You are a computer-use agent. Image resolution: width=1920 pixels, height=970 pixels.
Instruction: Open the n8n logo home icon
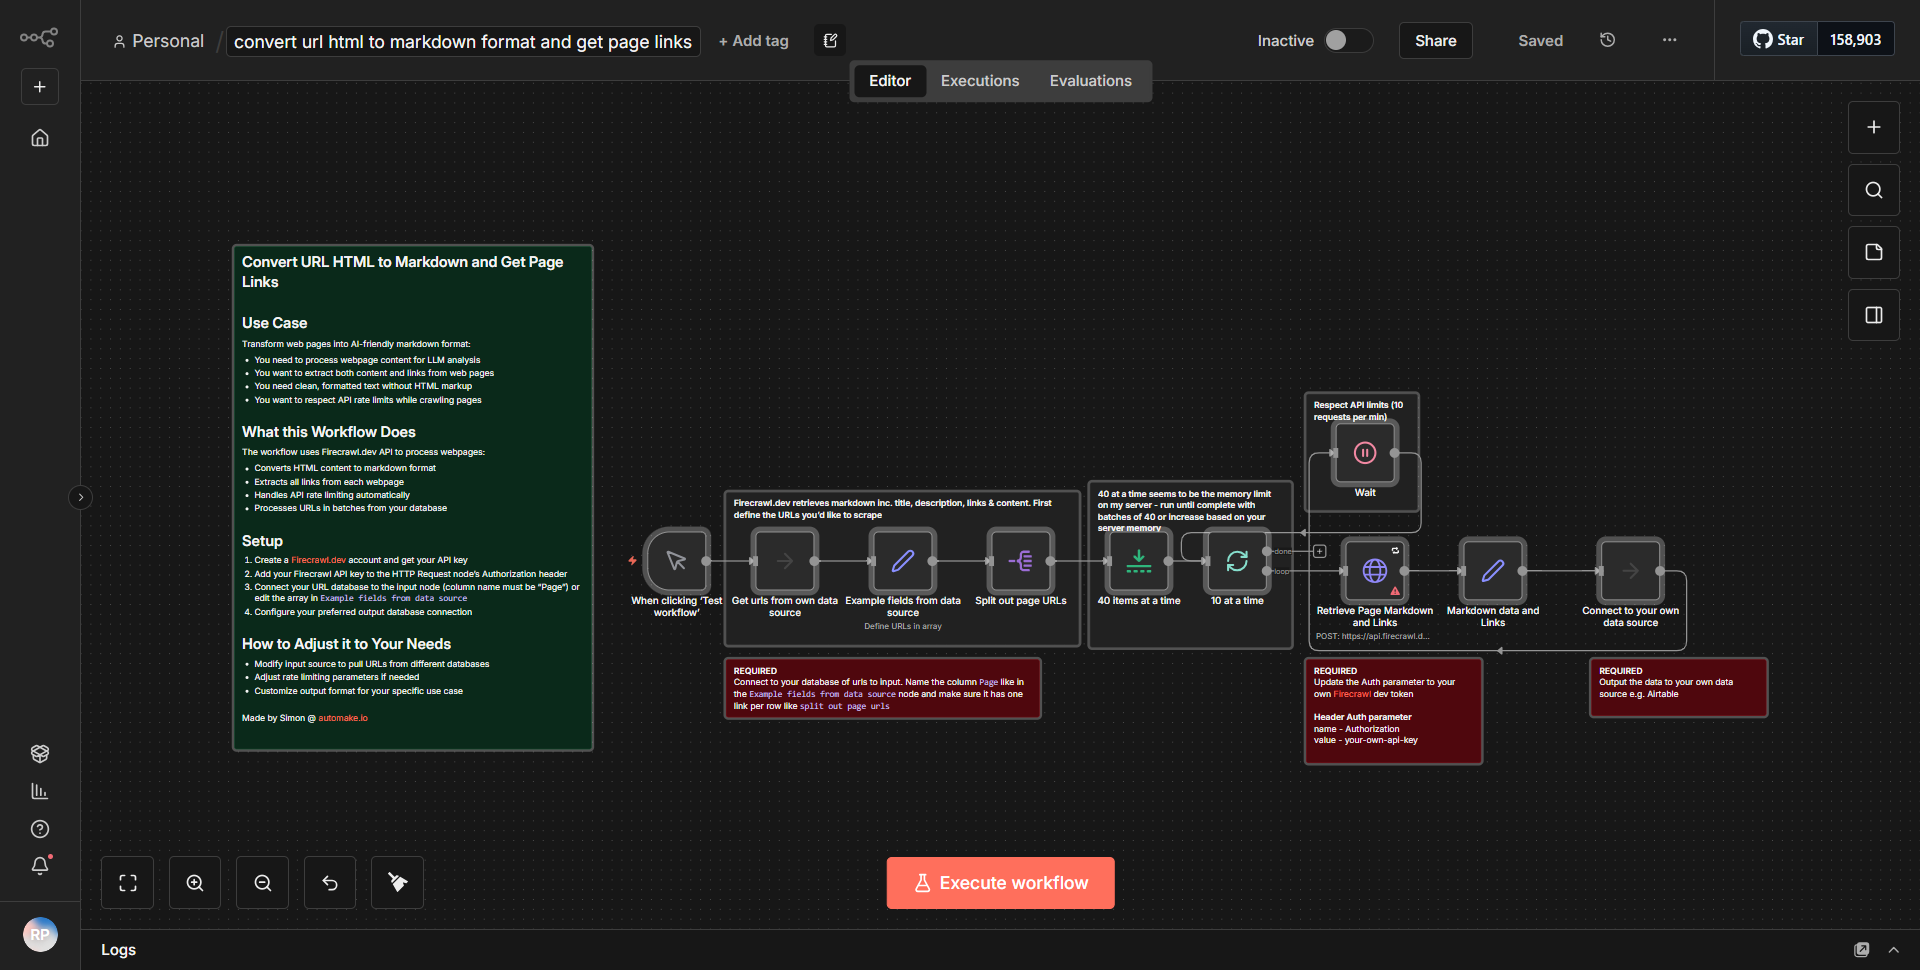click(x=39, y=38)
